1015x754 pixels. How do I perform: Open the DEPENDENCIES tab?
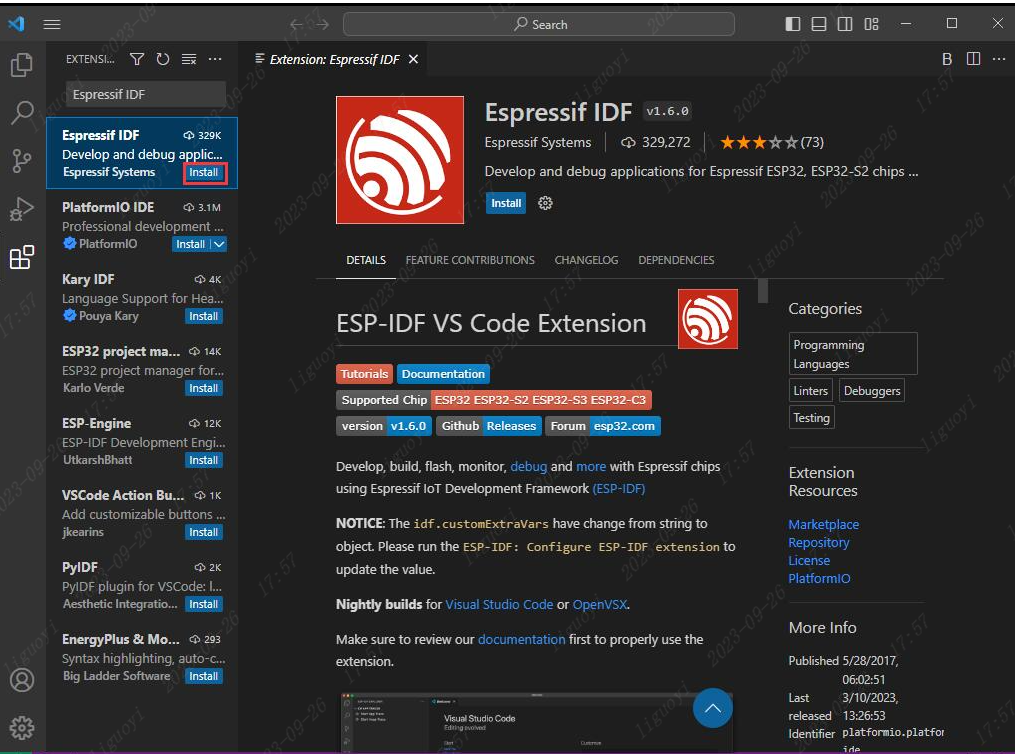(x=676, y=260)
